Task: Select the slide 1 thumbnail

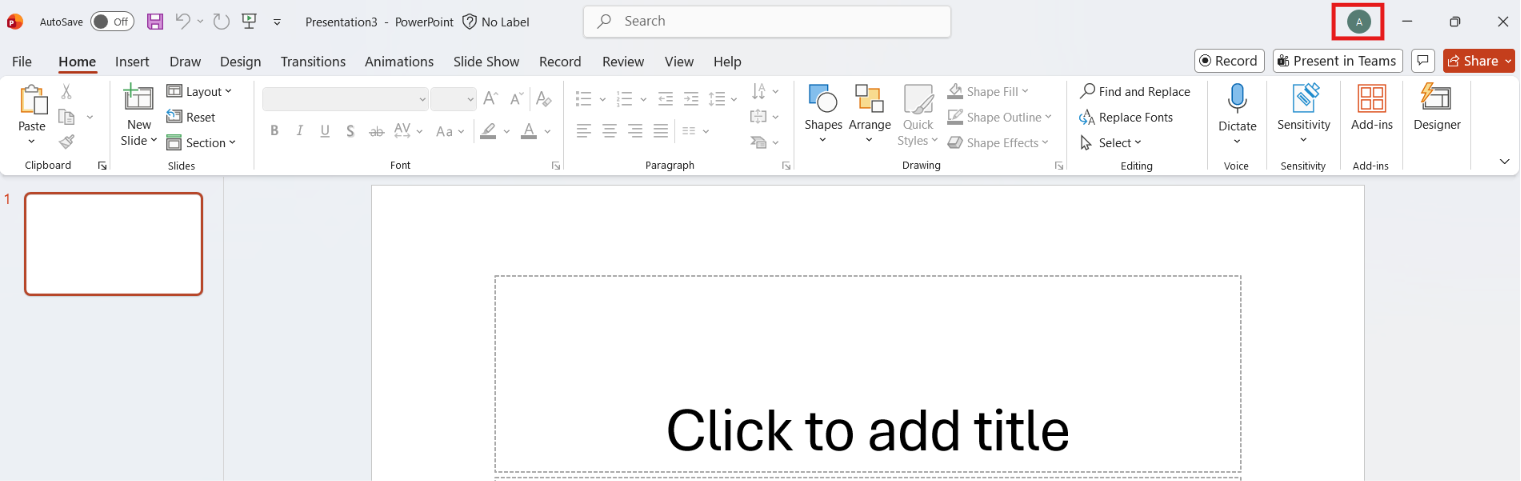Action: tap(114, 244)
